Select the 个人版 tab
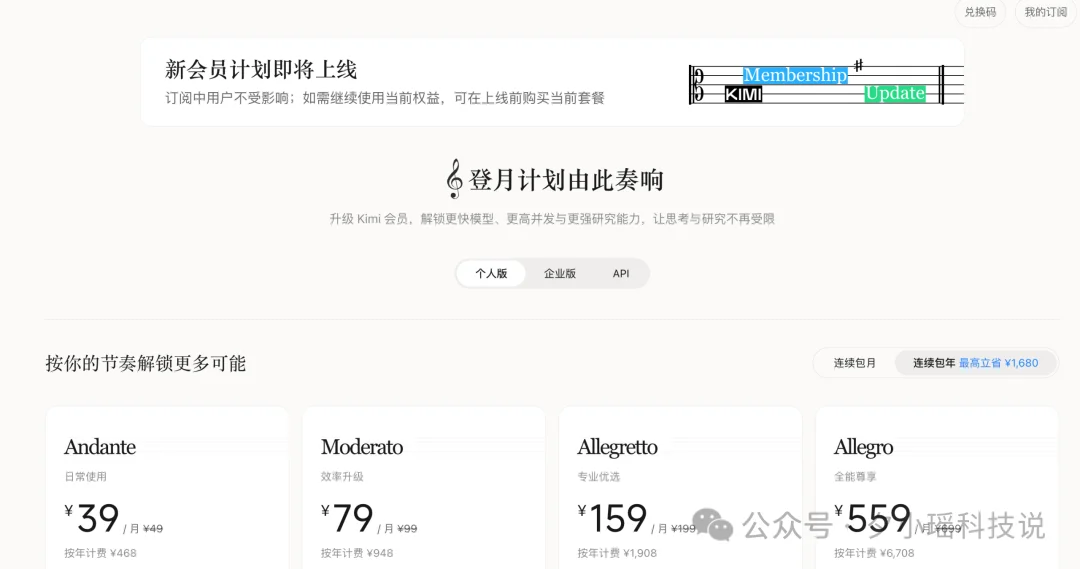1080x569 pixels. tap(491, 273)
